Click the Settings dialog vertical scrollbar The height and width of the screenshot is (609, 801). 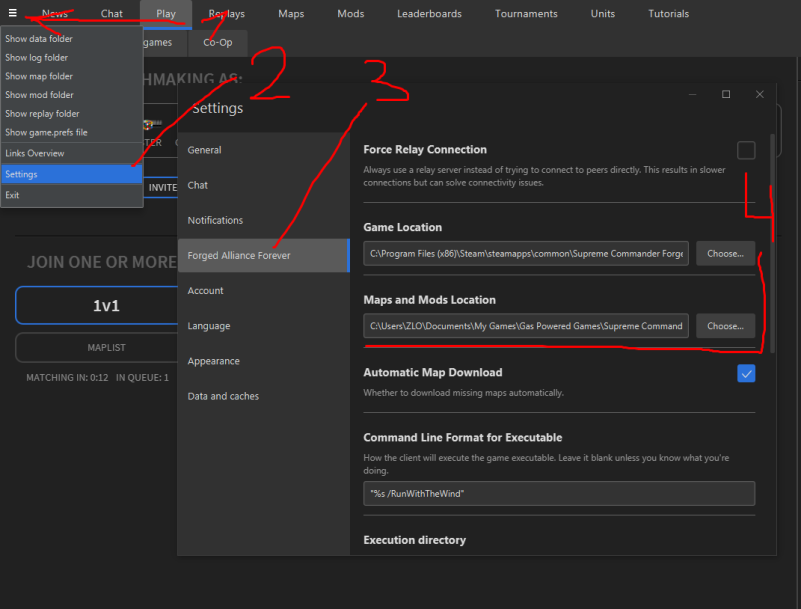[x=772, y=243]
